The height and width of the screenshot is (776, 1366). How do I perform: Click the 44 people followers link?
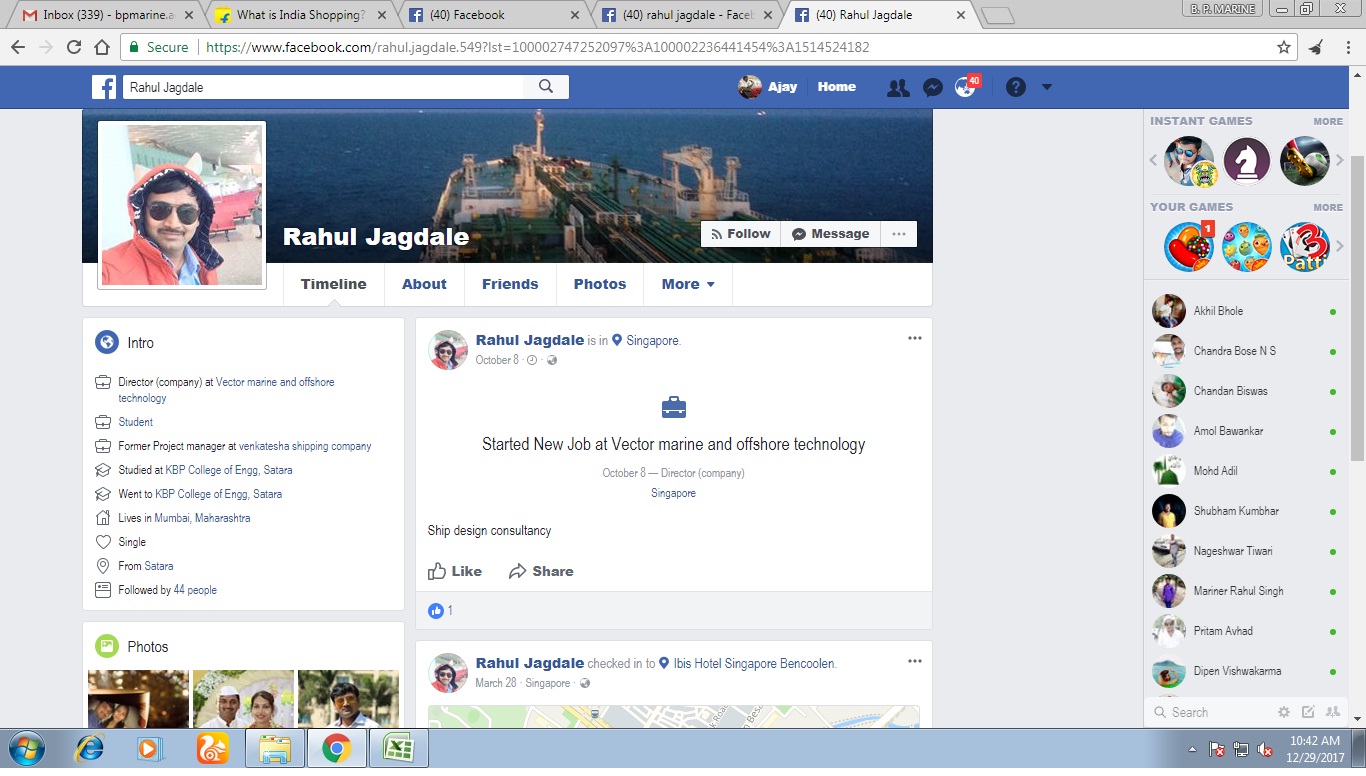click(195, 590)
